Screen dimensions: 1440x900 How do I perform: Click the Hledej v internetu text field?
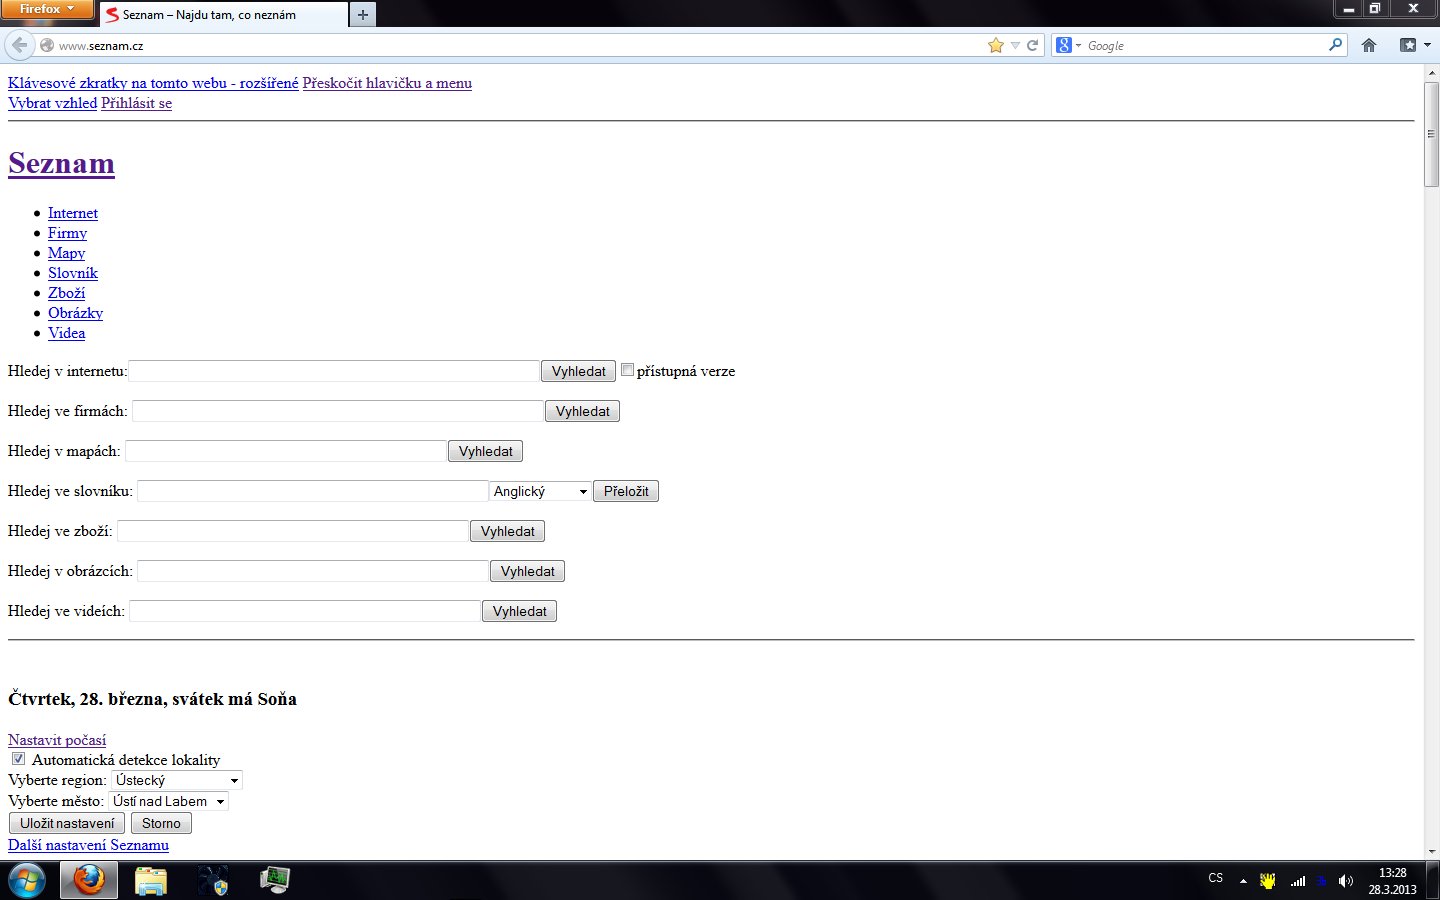click(334, 371)
